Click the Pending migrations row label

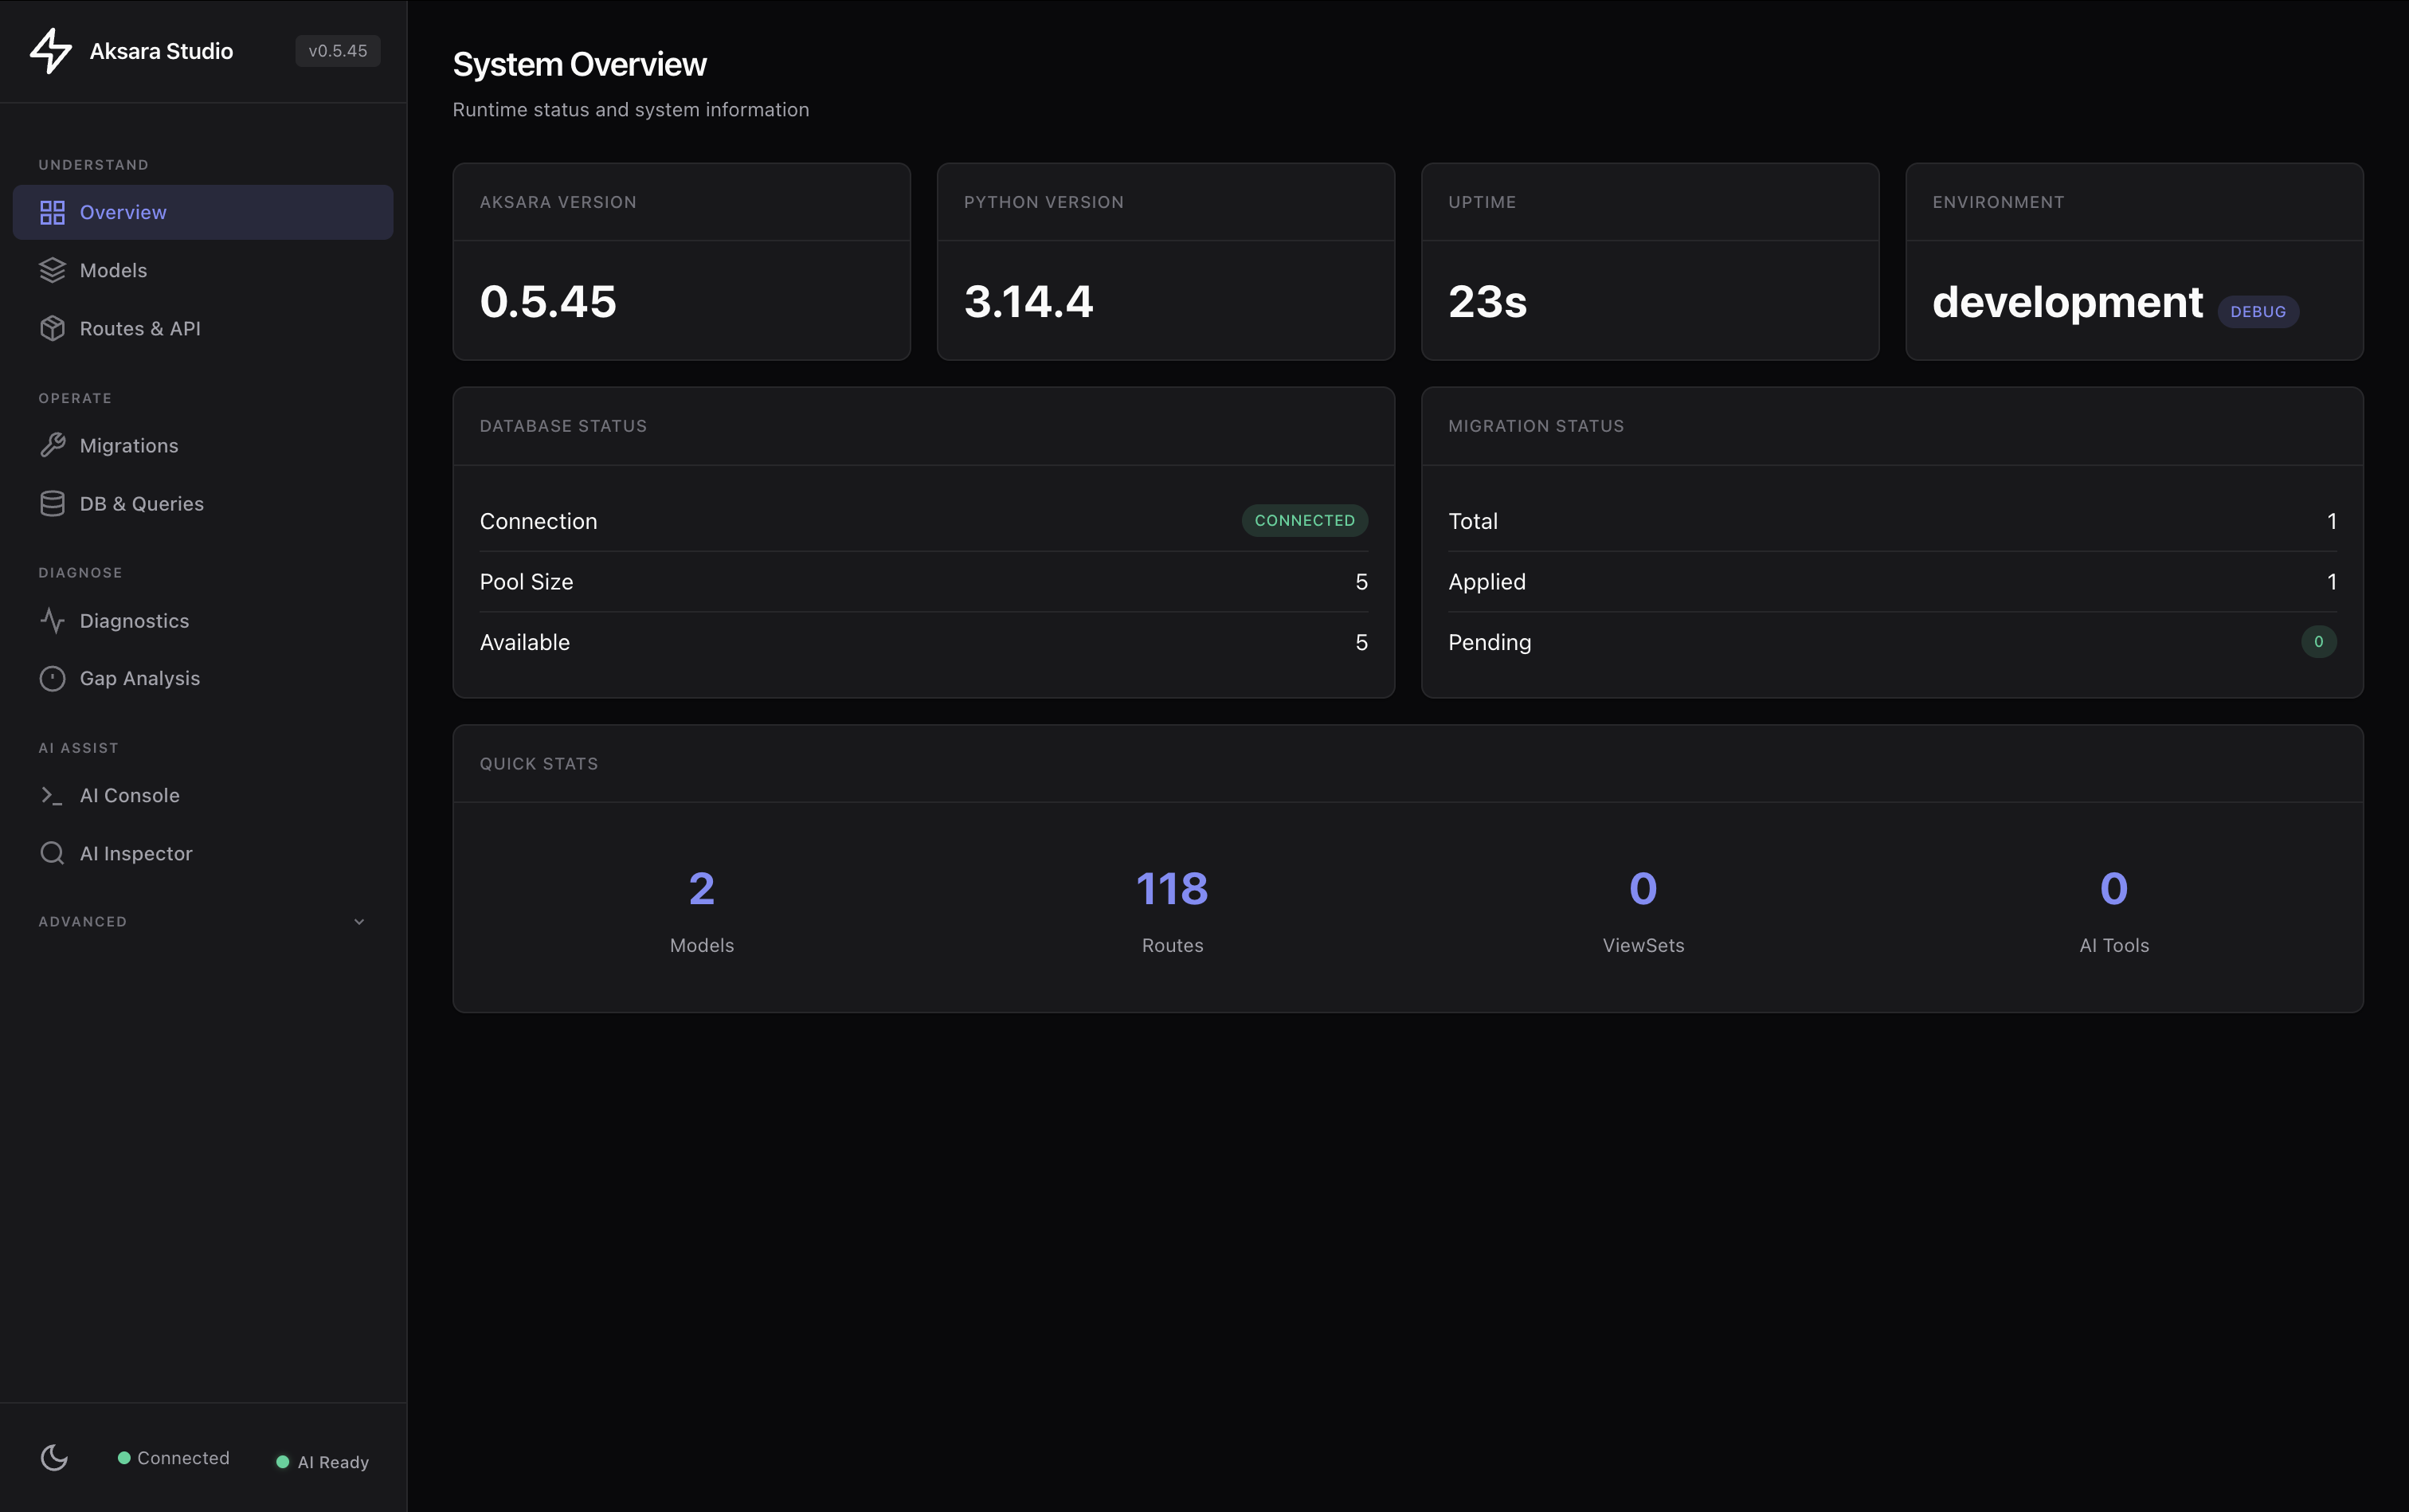click(1489, 642)
